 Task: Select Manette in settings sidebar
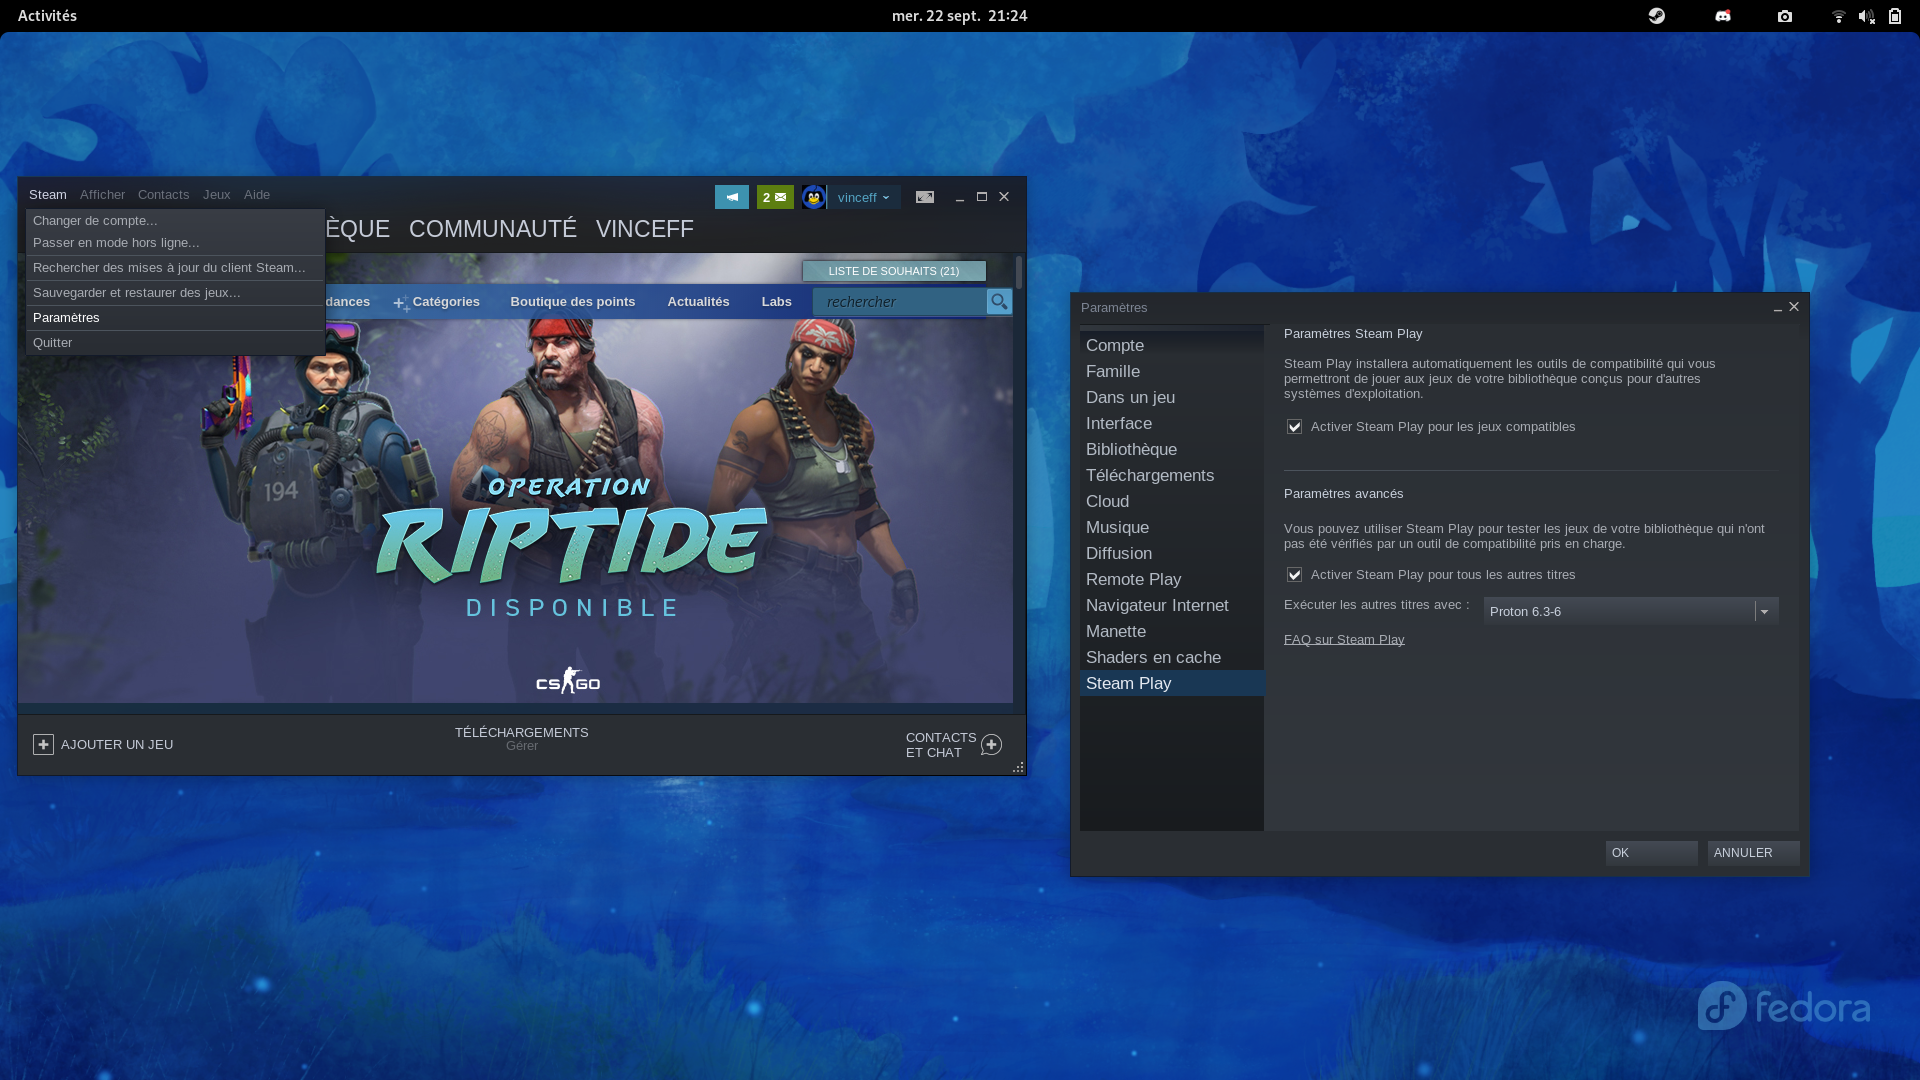[1172, 632]
